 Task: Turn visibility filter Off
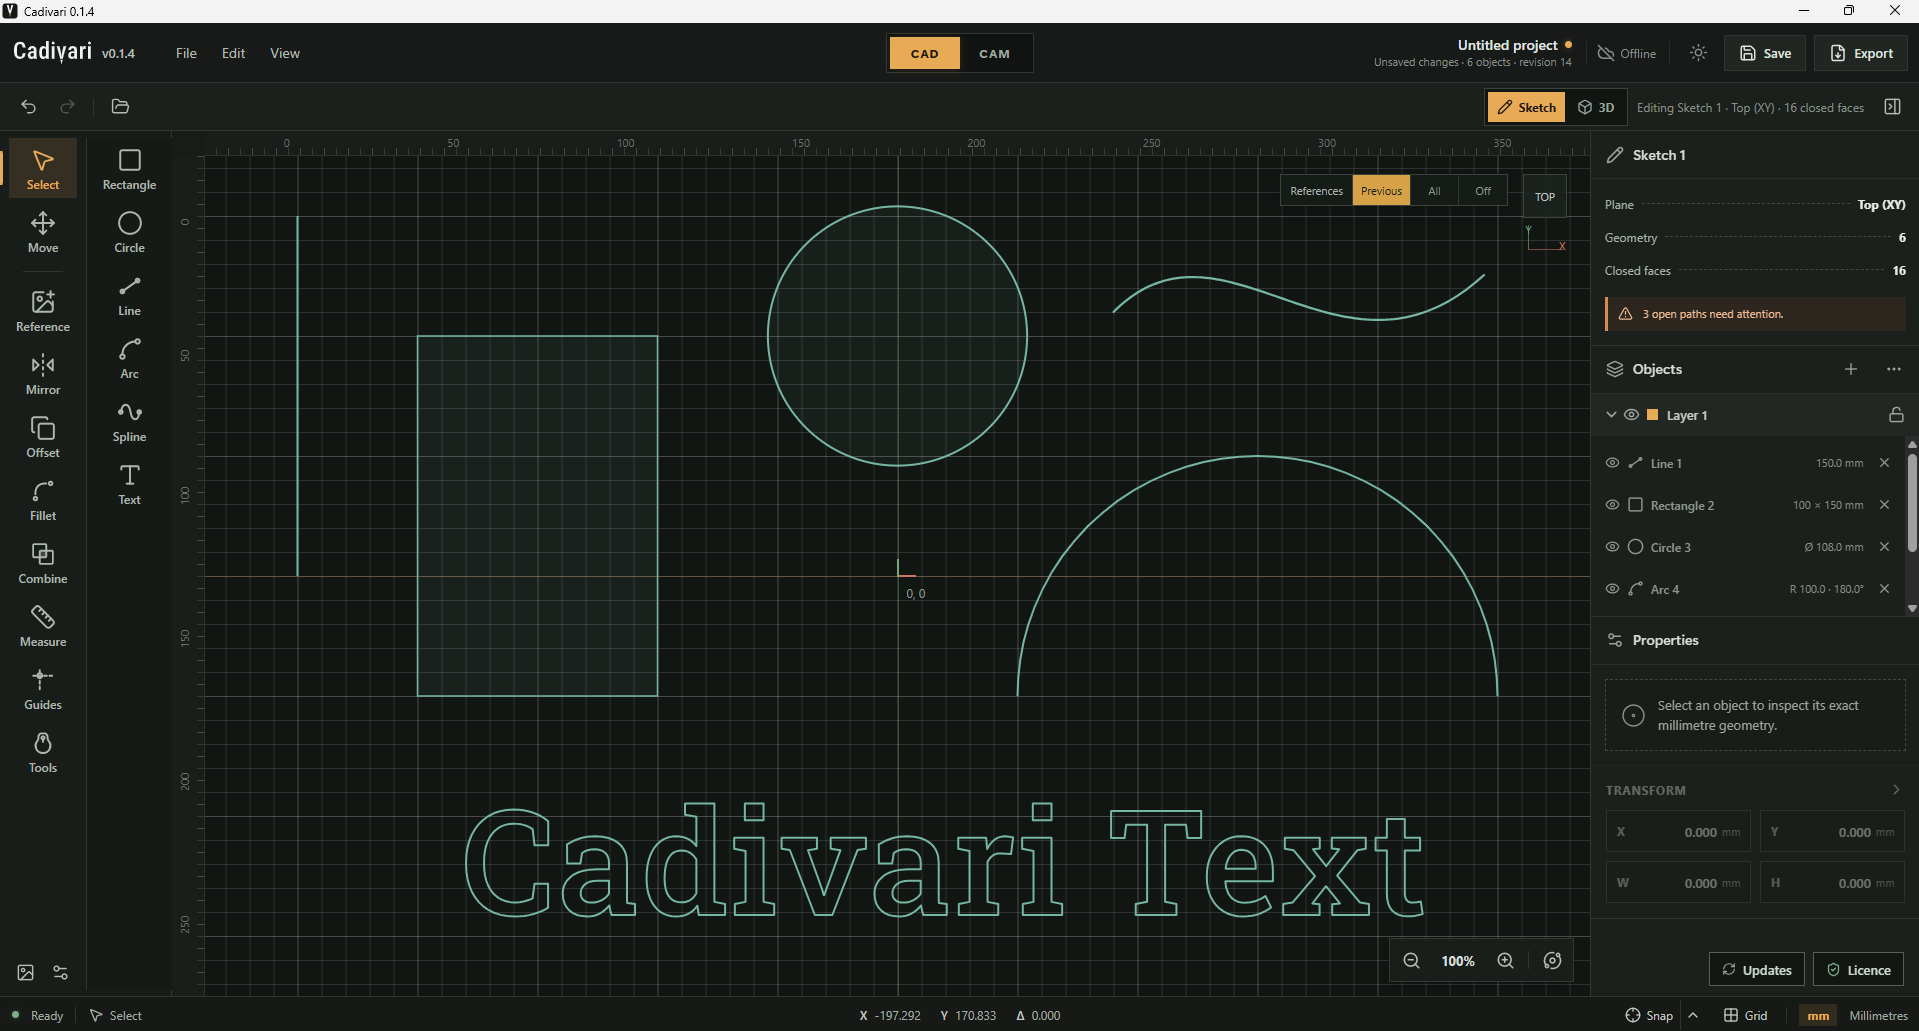[x=1482, y=191]
